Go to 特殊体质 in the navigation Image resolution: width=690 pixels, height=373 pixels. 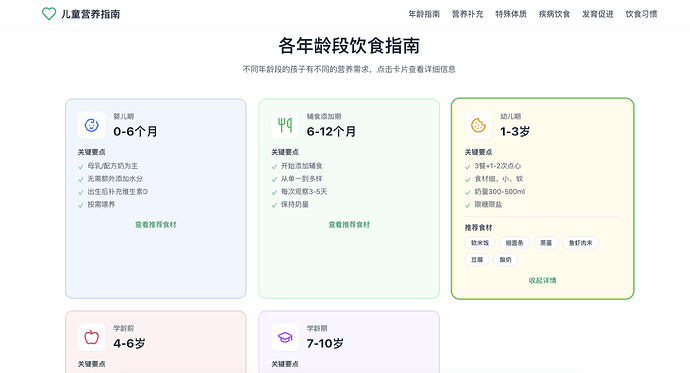click(x=511, y=14)
